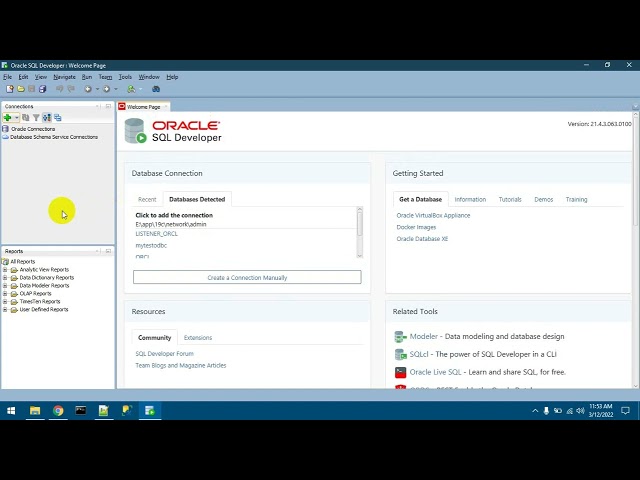
Task: Open New Connection dropdown arrow
Action: pos(16,118)
